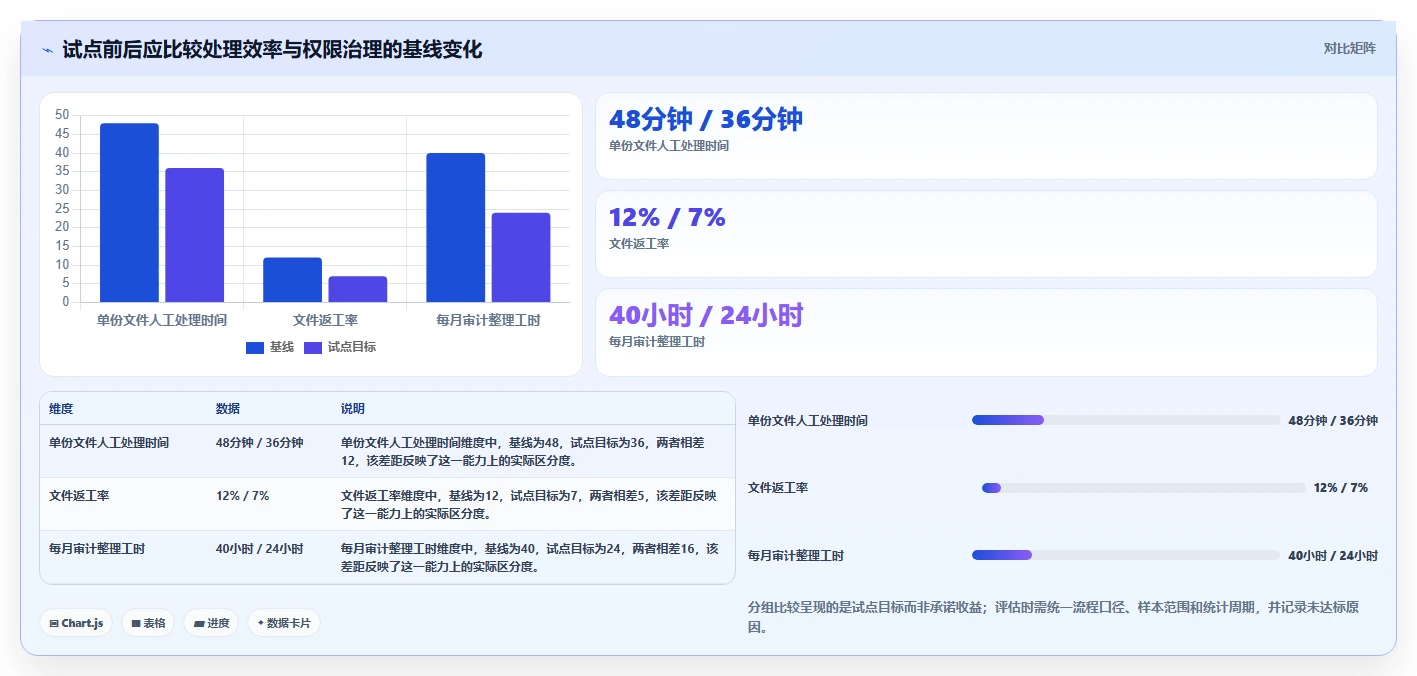Click the 基线 bar for 文件返工率

(x=292, y=280)
